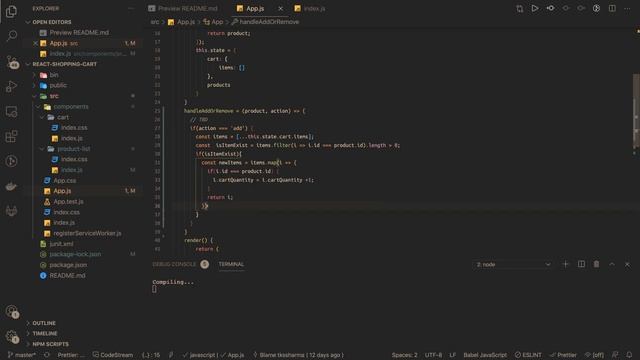Open the Search view in activity bar
Viewport: 640px width, 360px height.
(x=11, y=36)
